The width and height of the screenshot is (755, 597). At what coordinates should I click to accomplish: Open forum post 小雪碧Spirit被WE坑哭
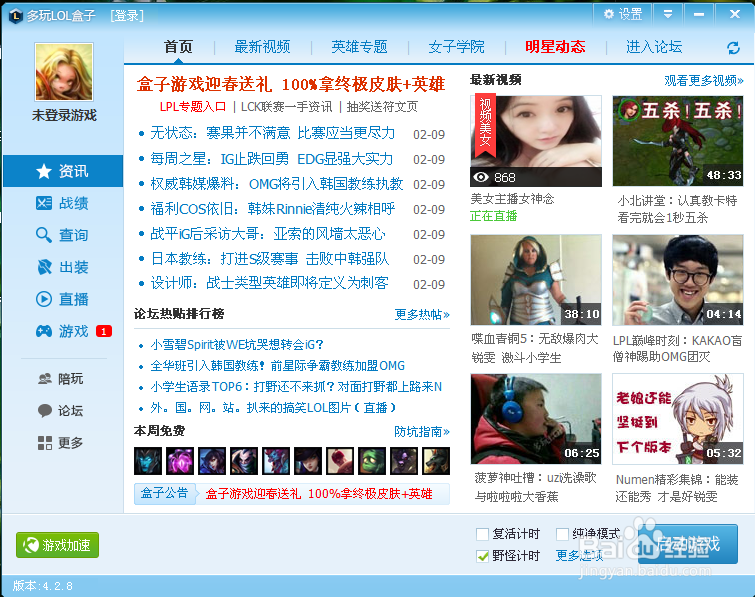tap(237, 345)
